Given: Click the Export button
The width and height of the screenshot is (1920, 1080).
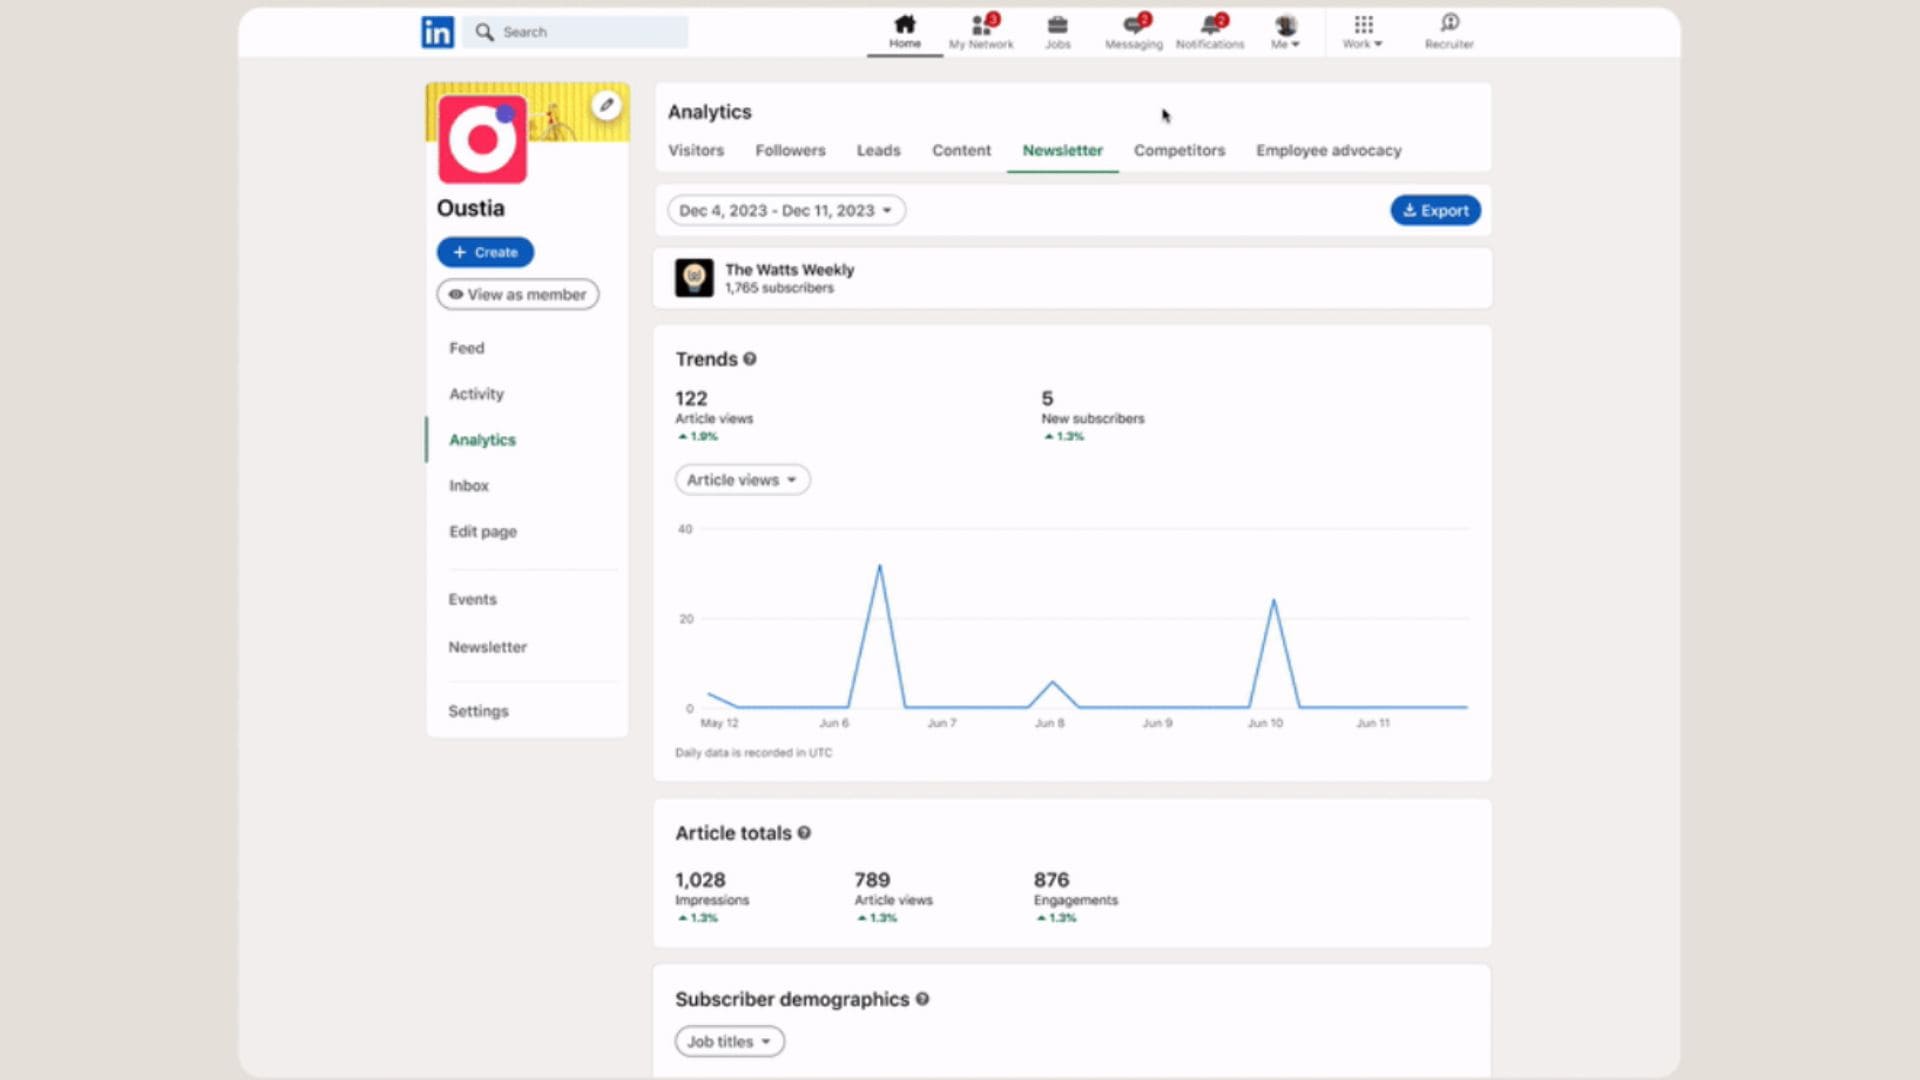Looking at the screenshot, I should (1435, 211).
